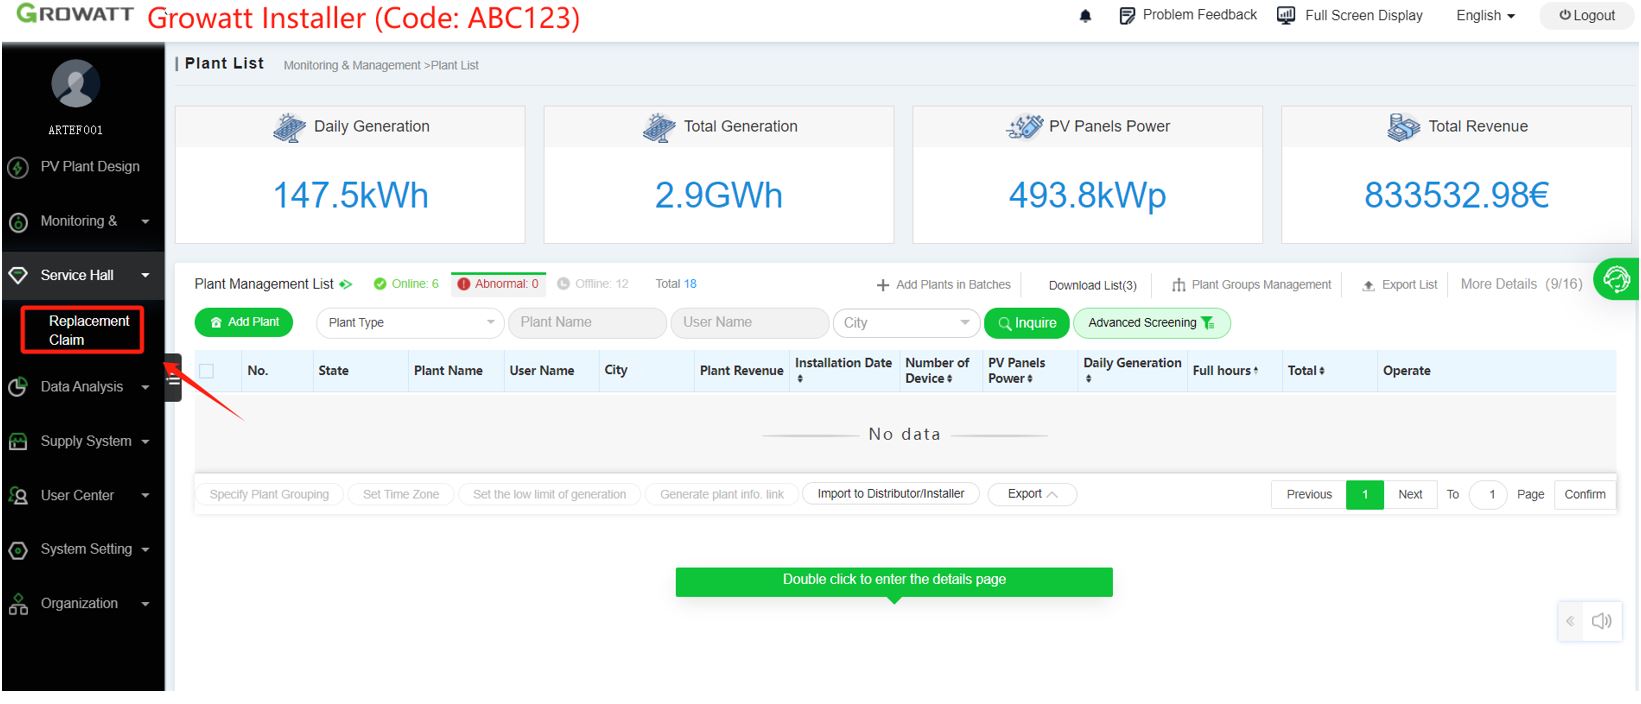Open the PV Plant Design page

click(89, 167)
